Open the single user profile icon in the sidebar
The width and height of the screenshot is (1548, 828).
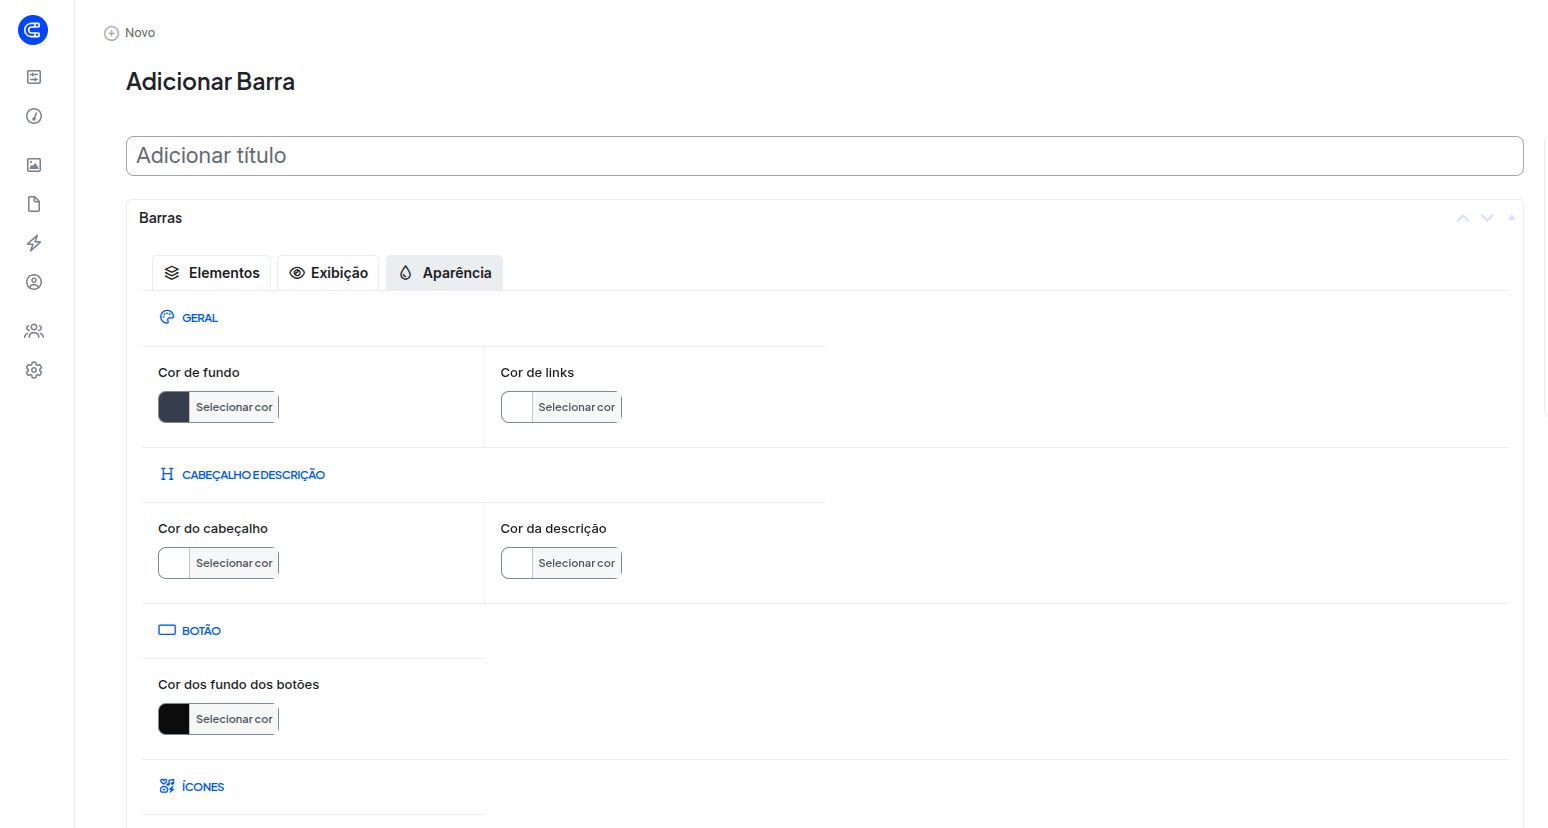click(x=34, y=282)
